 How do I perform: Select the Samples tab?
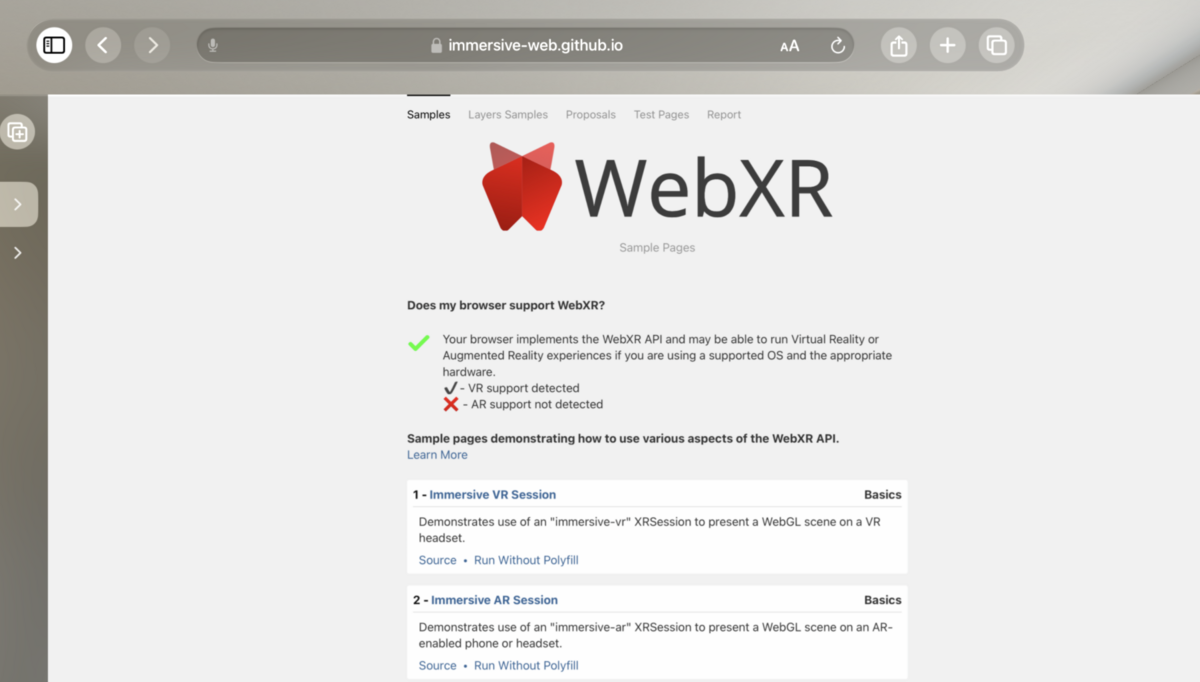428,114
